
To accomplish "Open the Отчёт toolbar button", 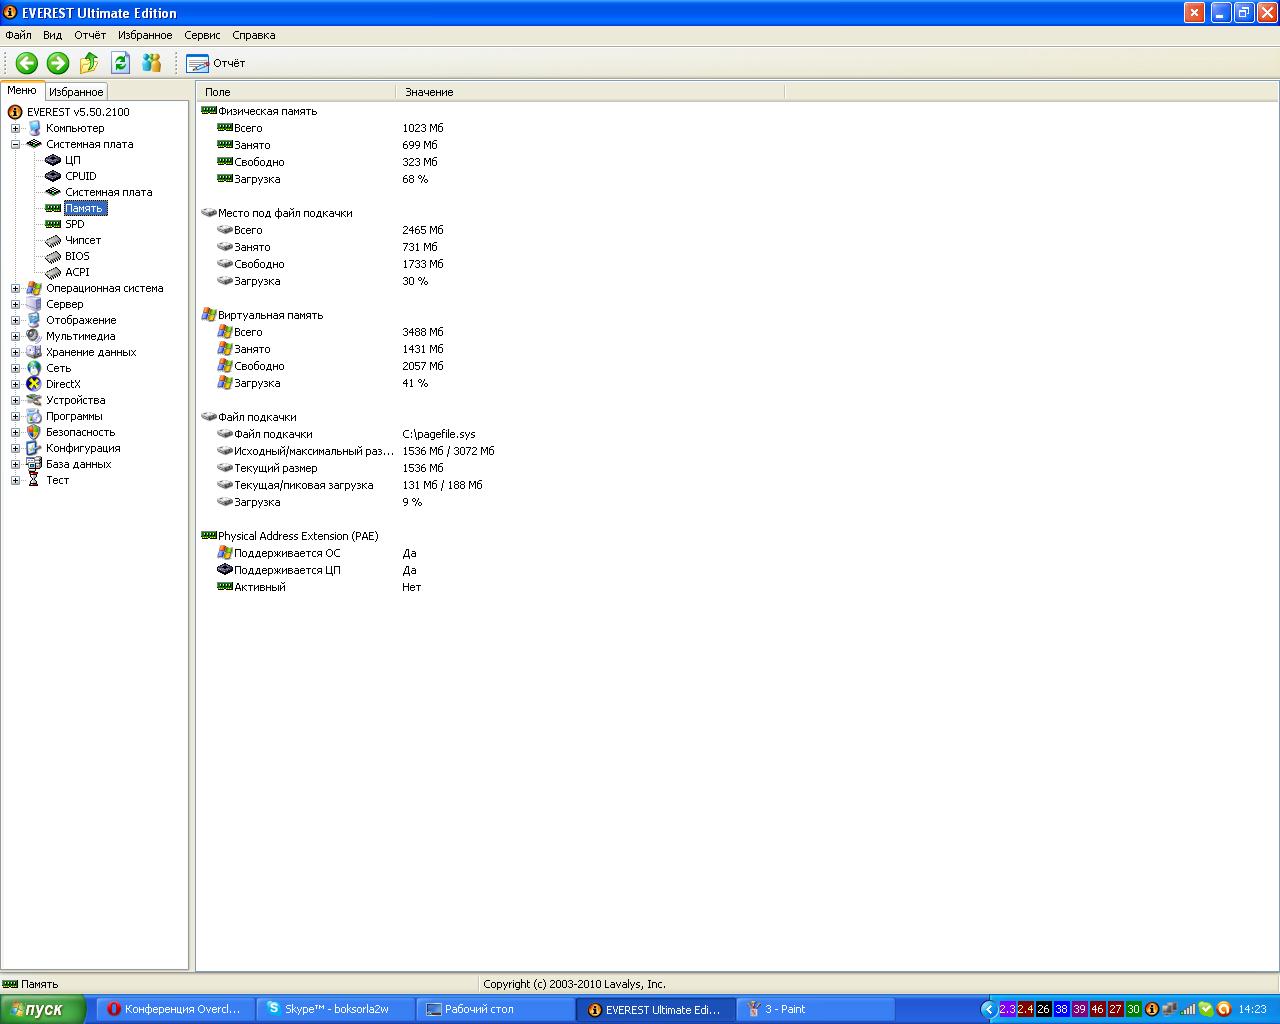I will tap(215, 63).
